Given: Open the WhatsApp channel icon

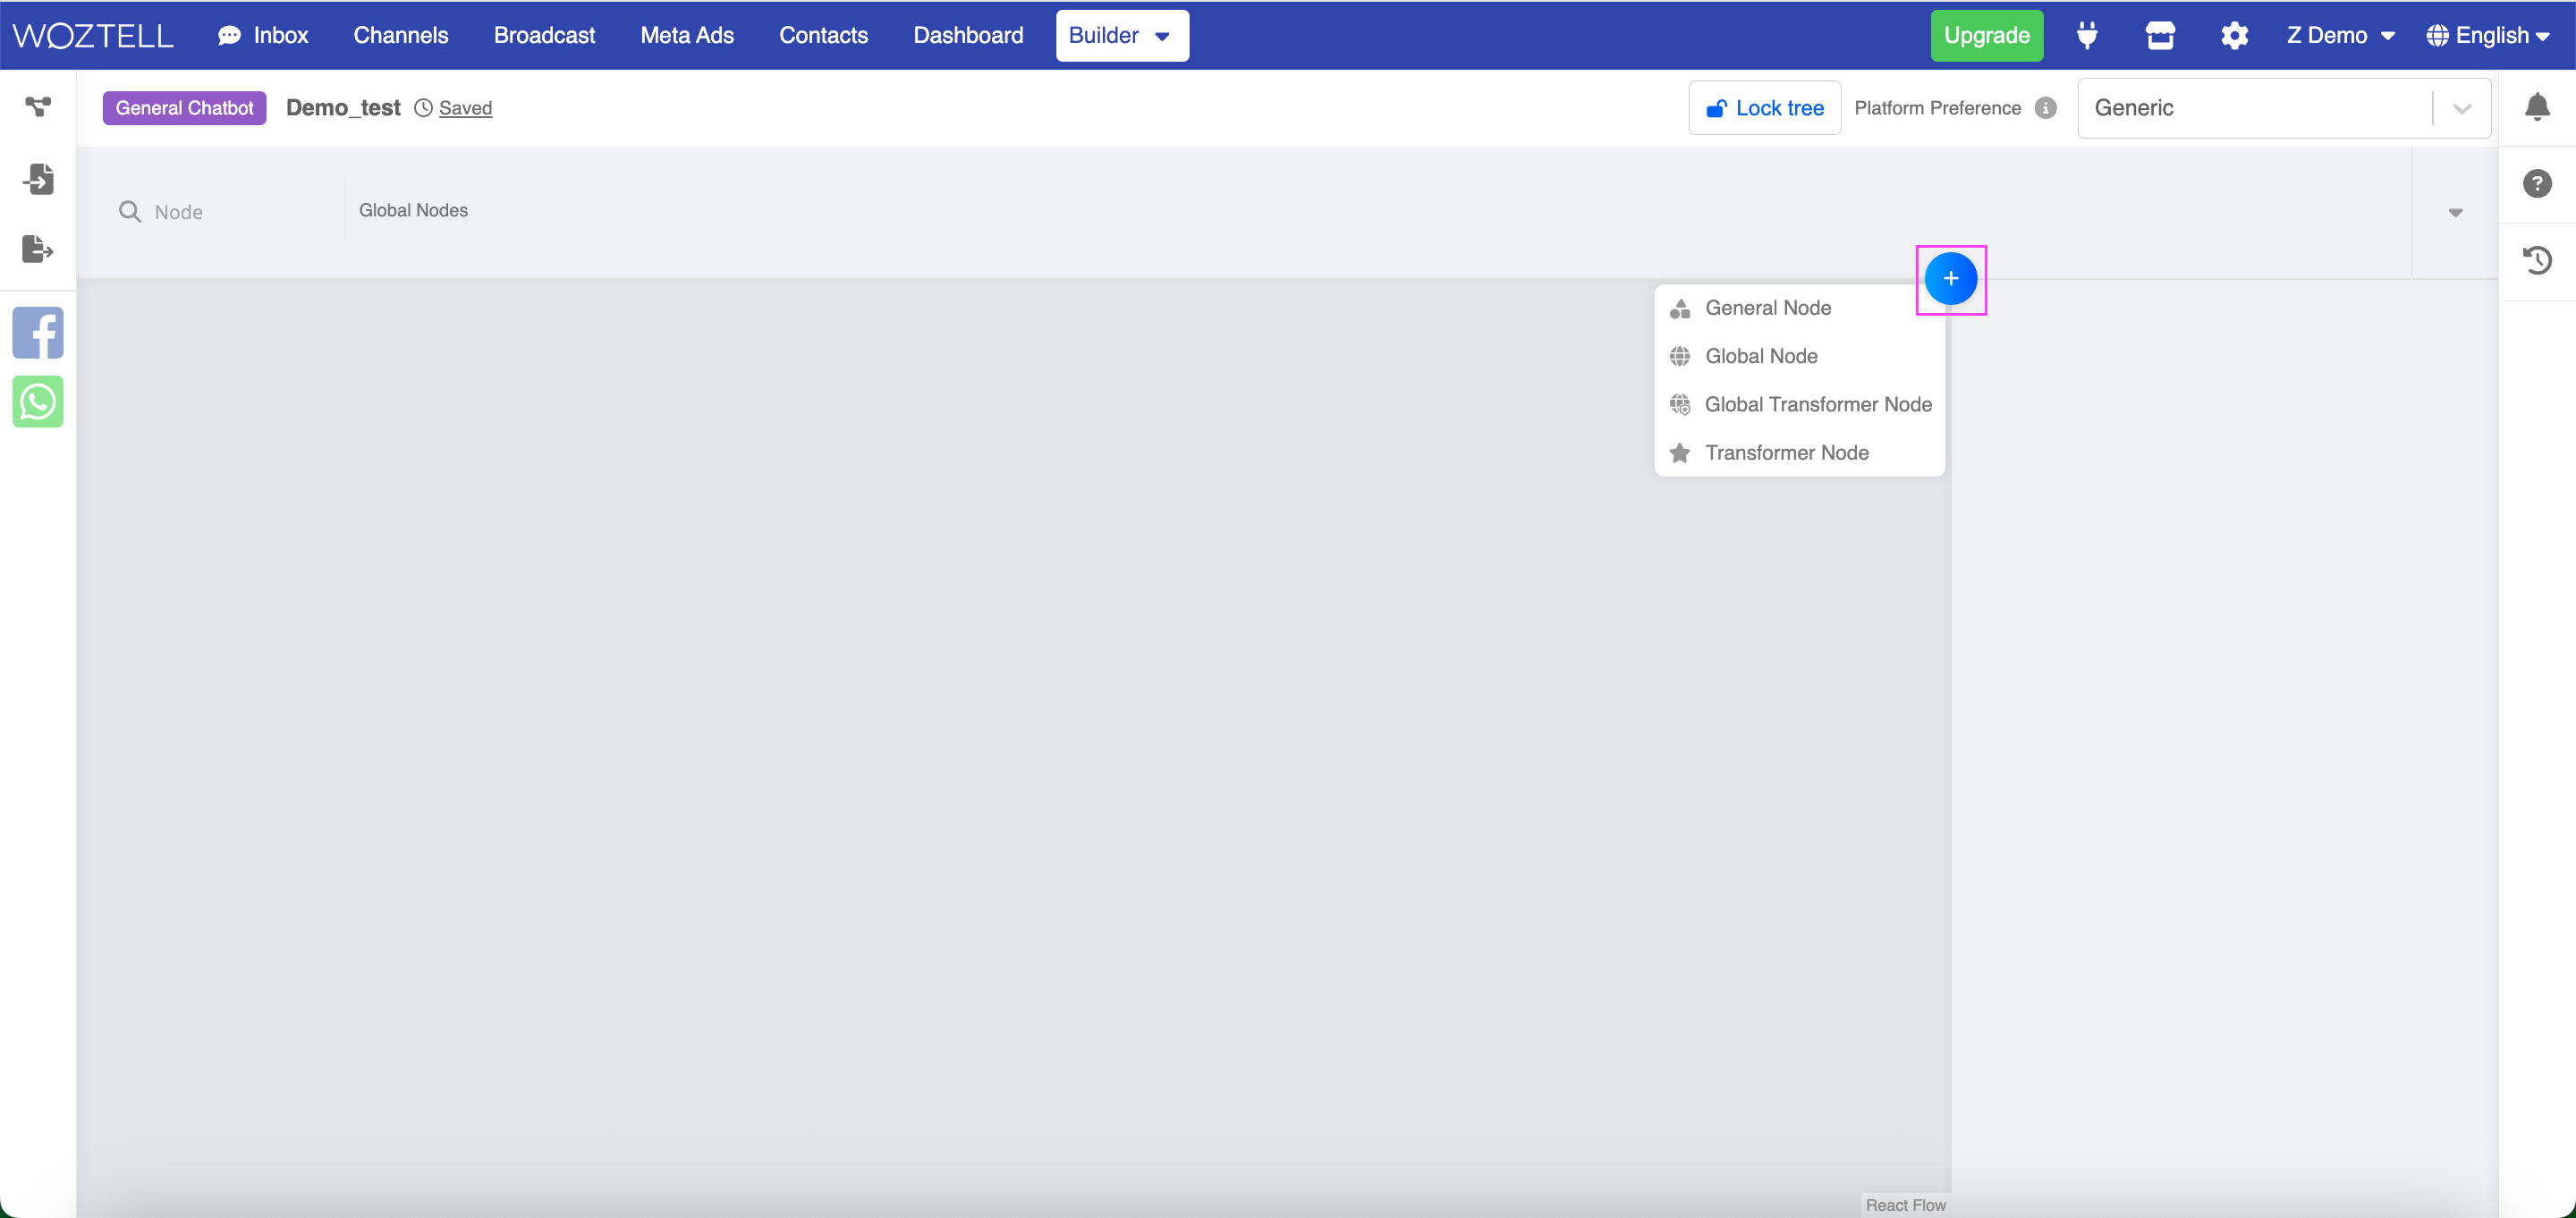Looking at the screenshot, I should tap(38, 402).
